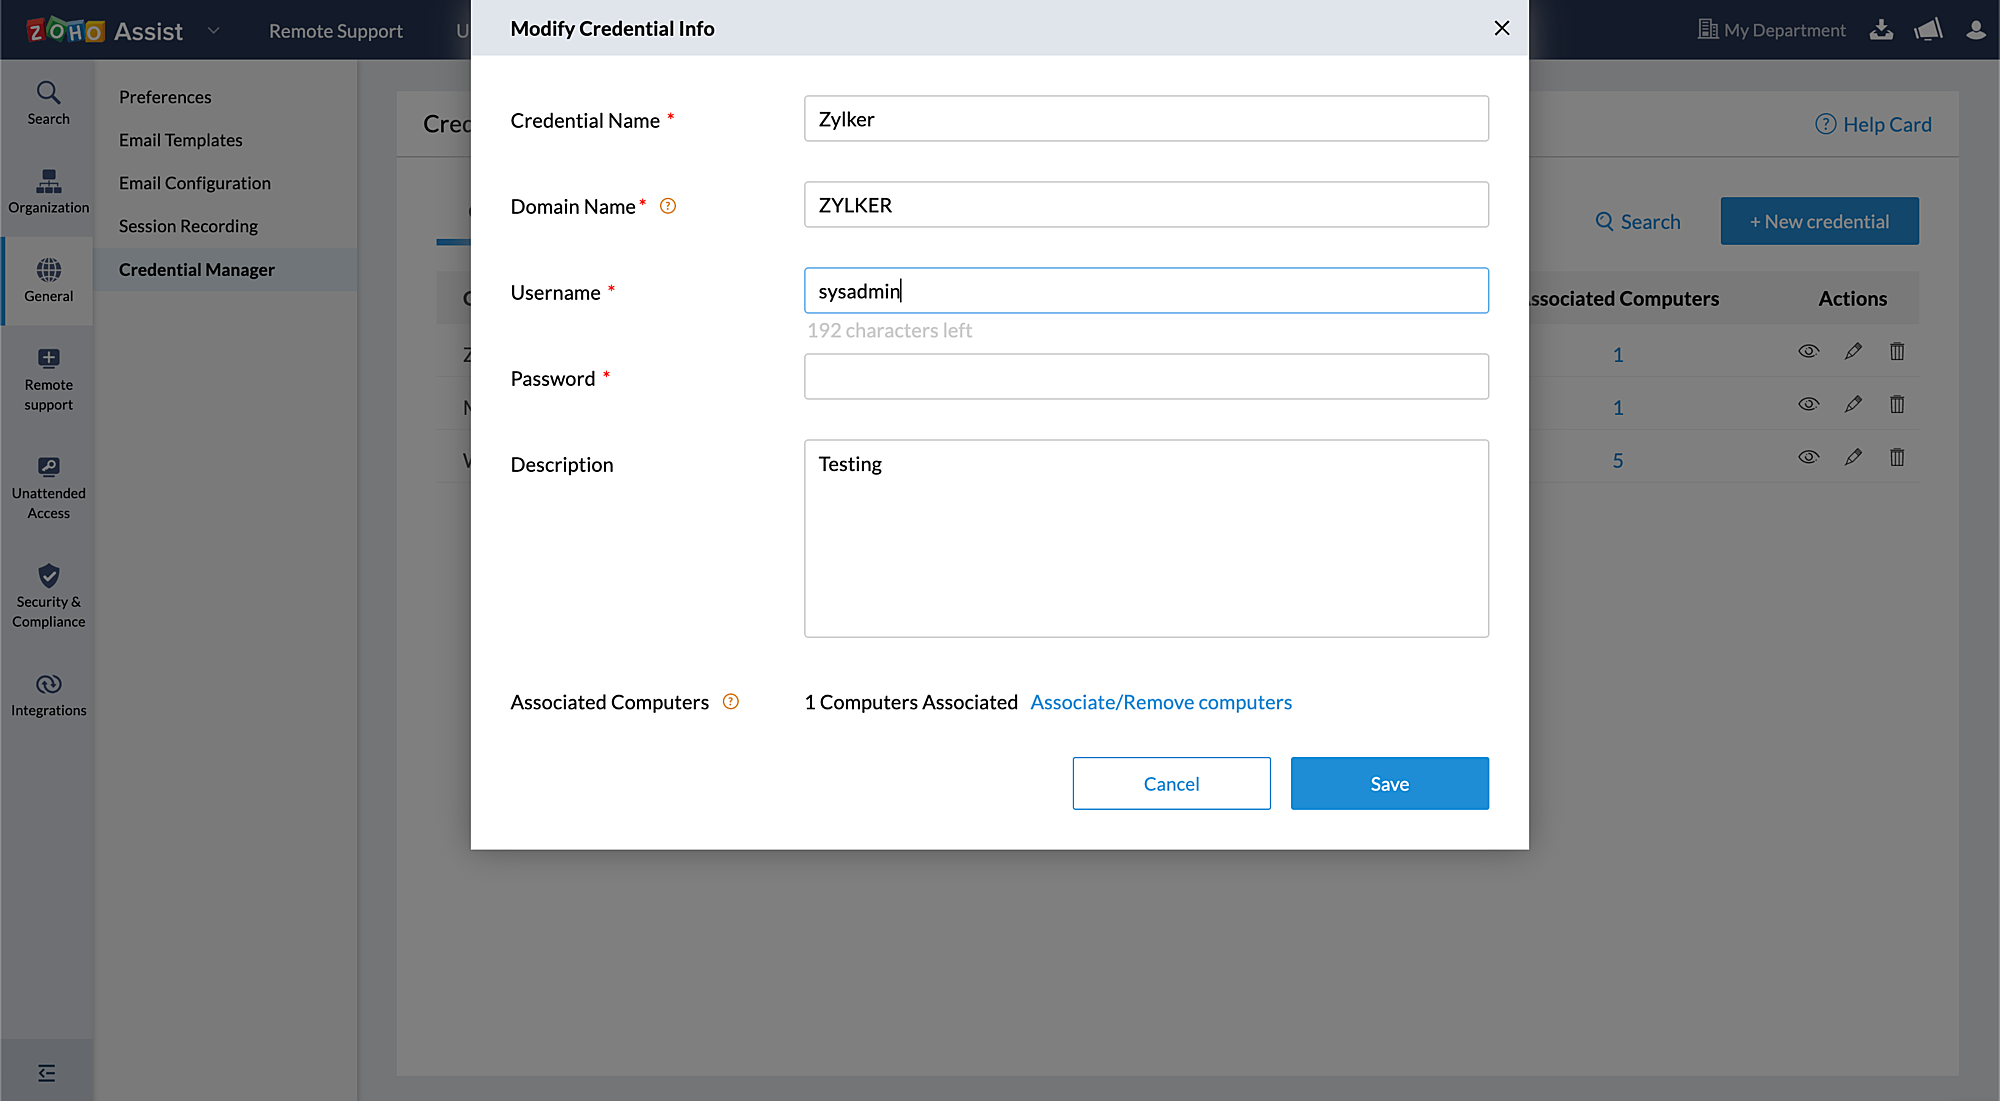The height and width of the screenshot is (1101, 2000).
Task: Open Unattended Access in sidebar
Action: [x=48, y=487]
